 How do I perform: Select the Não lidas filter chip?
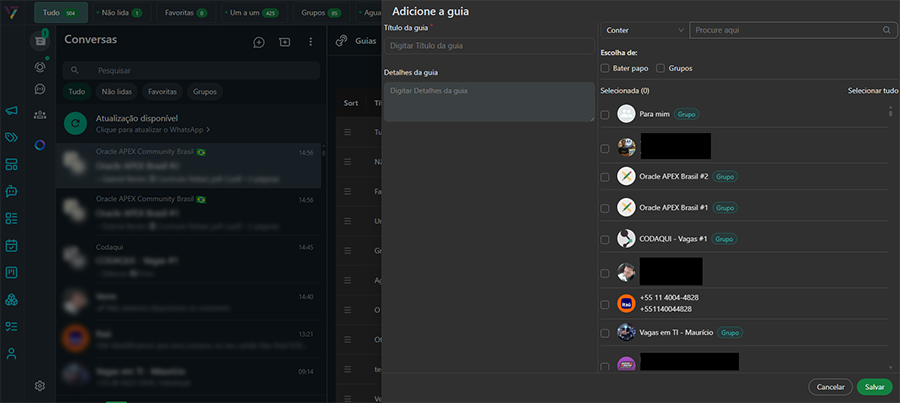[x=117, y=91]
